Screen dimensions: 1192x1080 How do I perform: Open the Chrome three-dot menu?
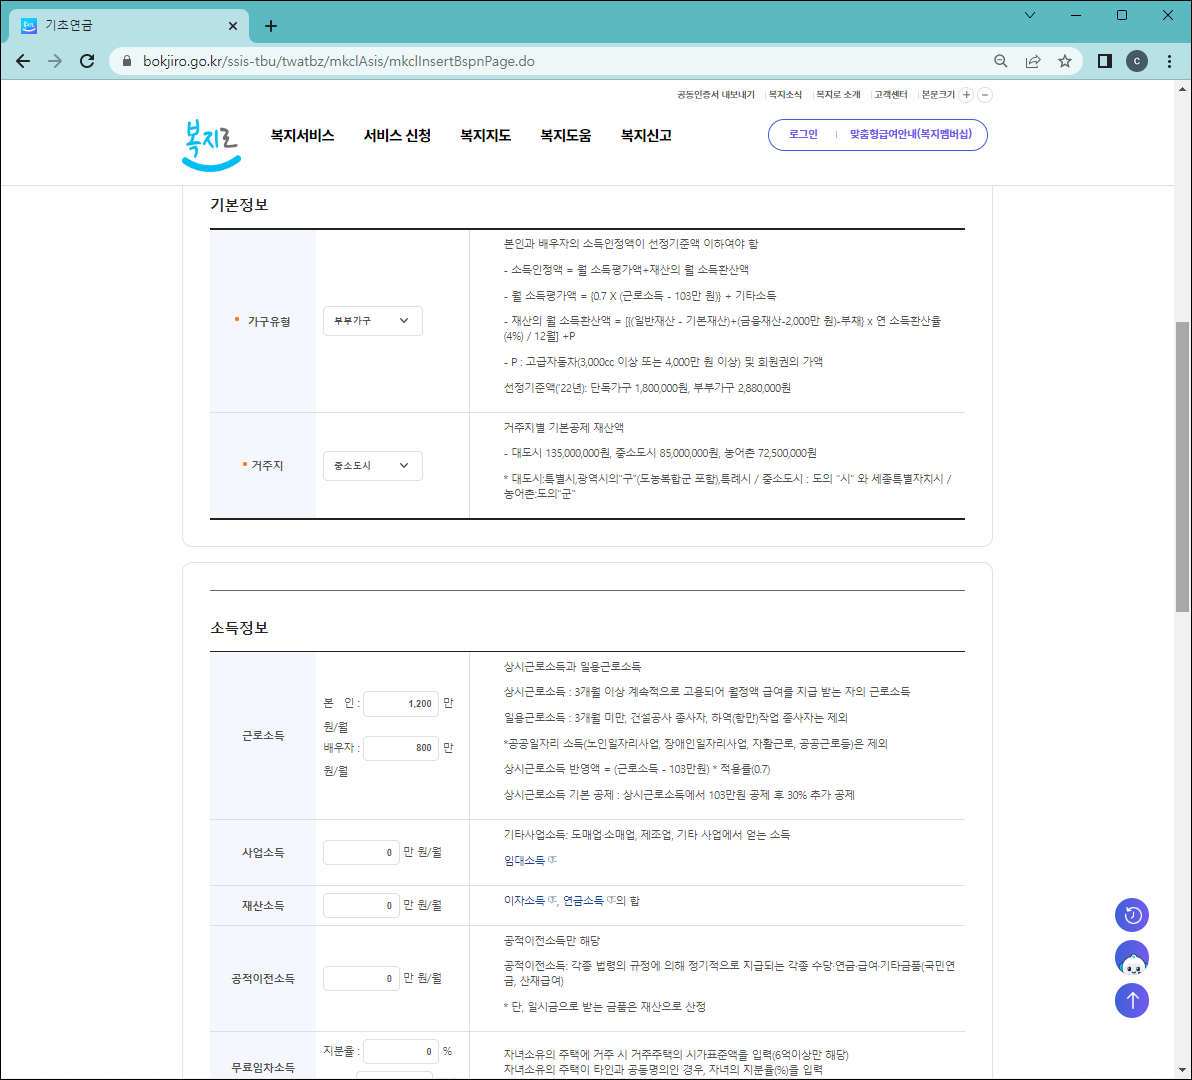[x=1169, y=60]
